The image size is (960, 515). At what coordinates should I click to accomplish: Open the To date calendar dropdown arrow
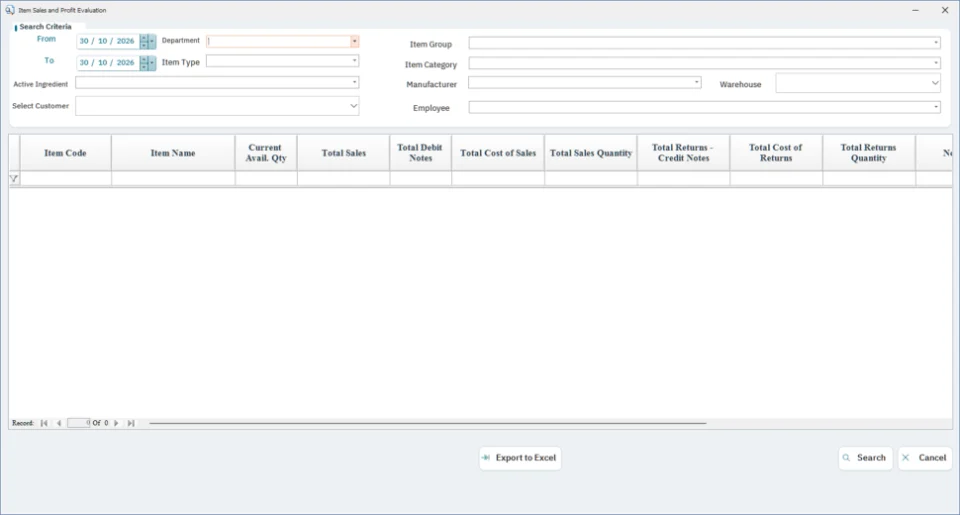click(152, 62)
